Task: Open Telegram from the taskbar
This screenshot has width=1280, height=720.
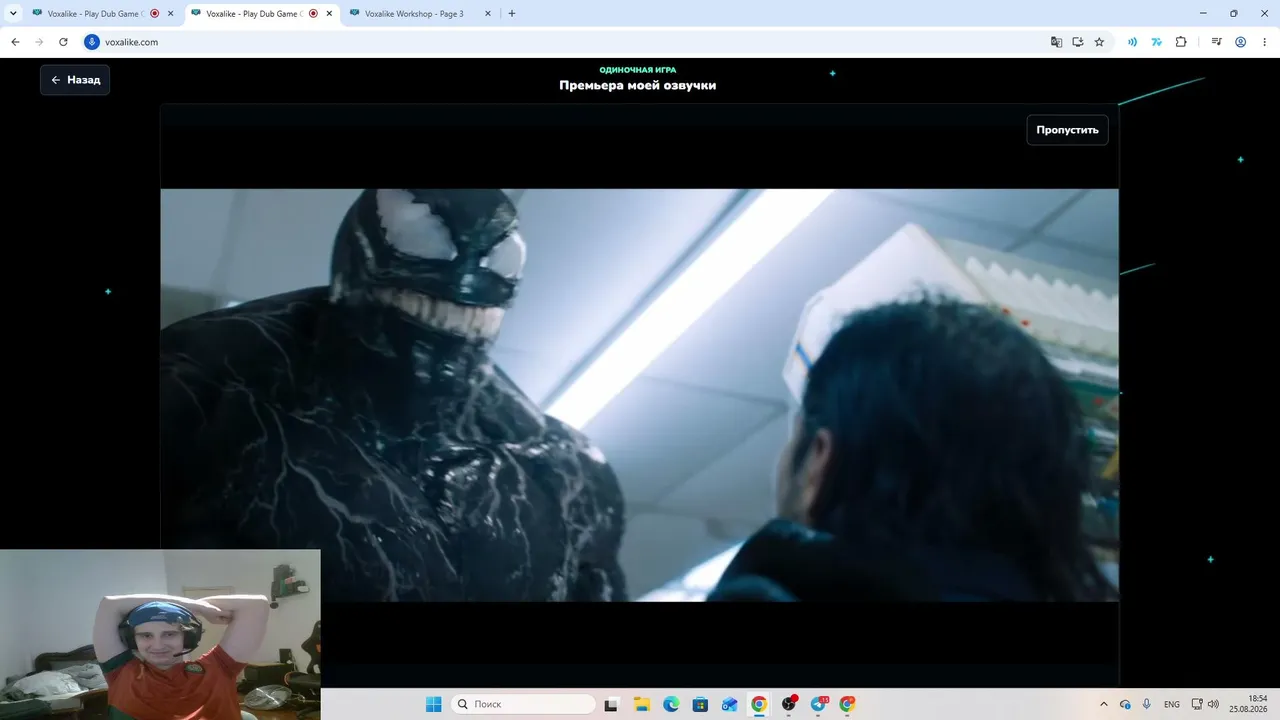Action: 819,704
